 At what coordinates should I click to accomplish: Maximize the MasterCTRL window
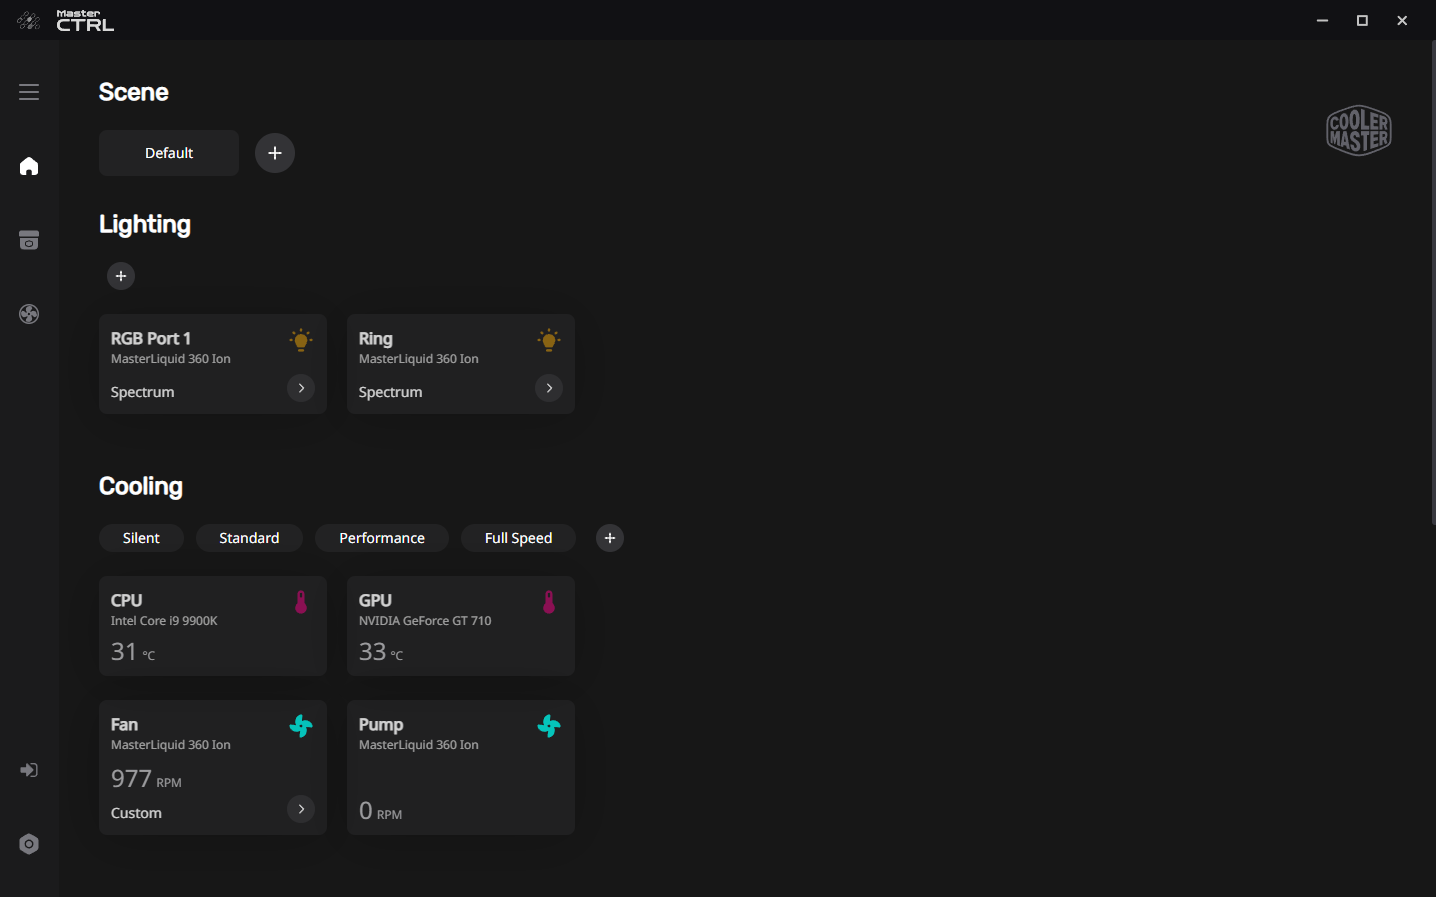point(1362,20)
